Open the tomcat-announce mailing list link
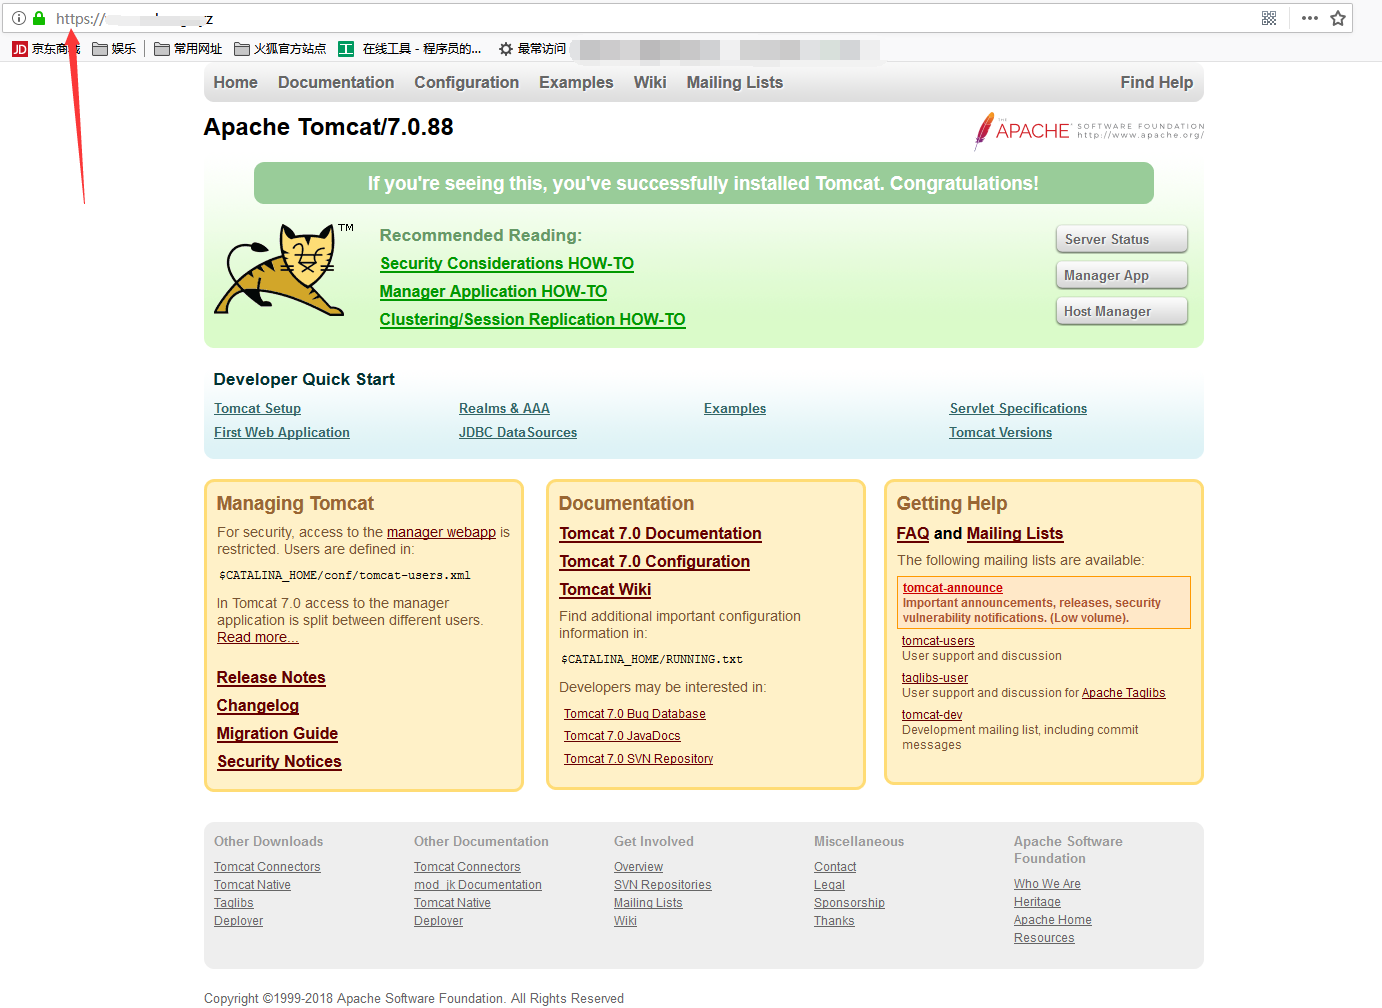Screen dimensions: 1382x1008 tap(952, 588)
